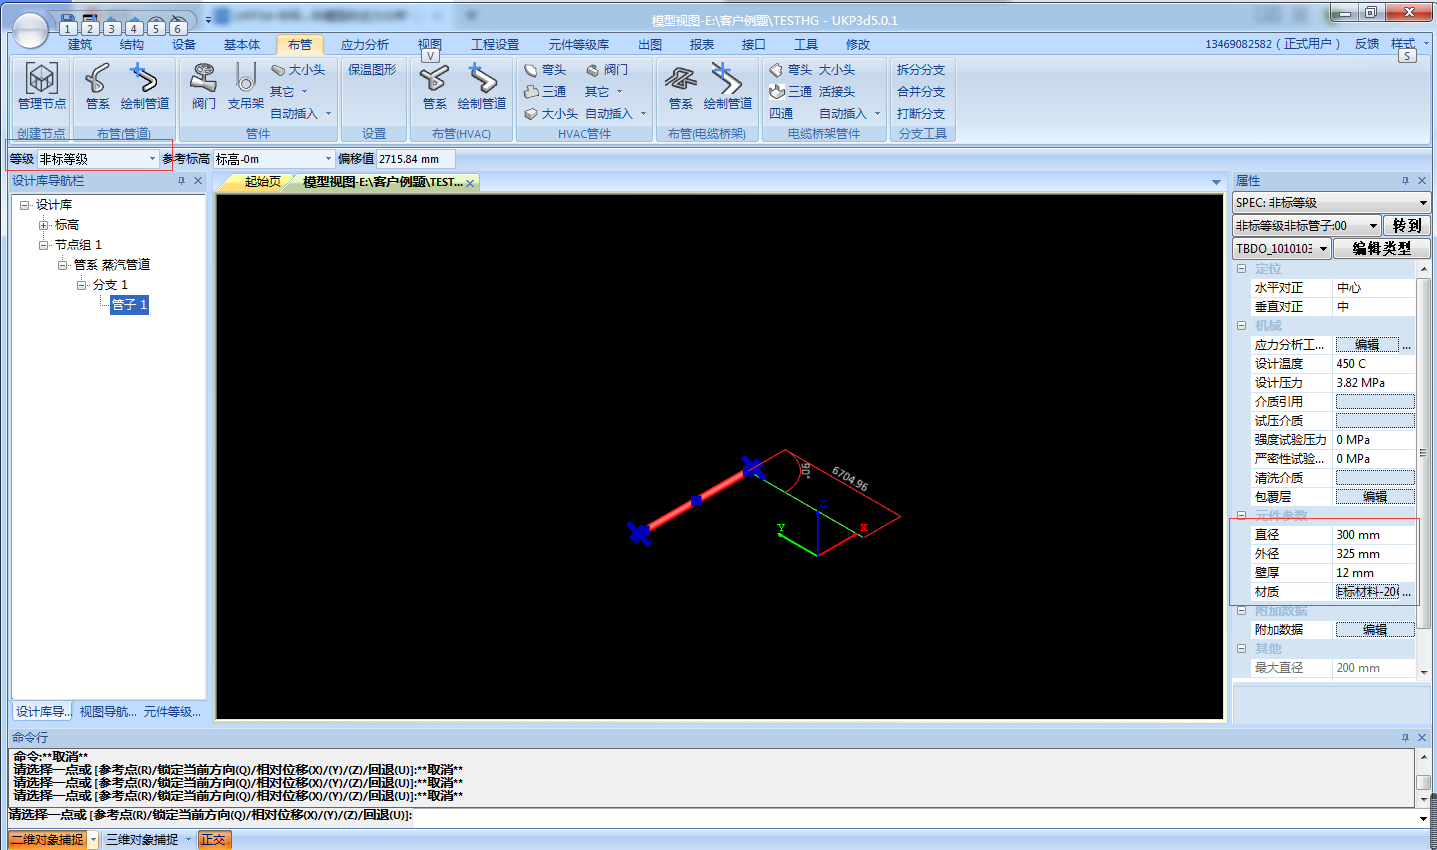Click the 转到 button
Viewport: 1437px width, 850px height.
pyautogui.click(x=1406, y=226)
